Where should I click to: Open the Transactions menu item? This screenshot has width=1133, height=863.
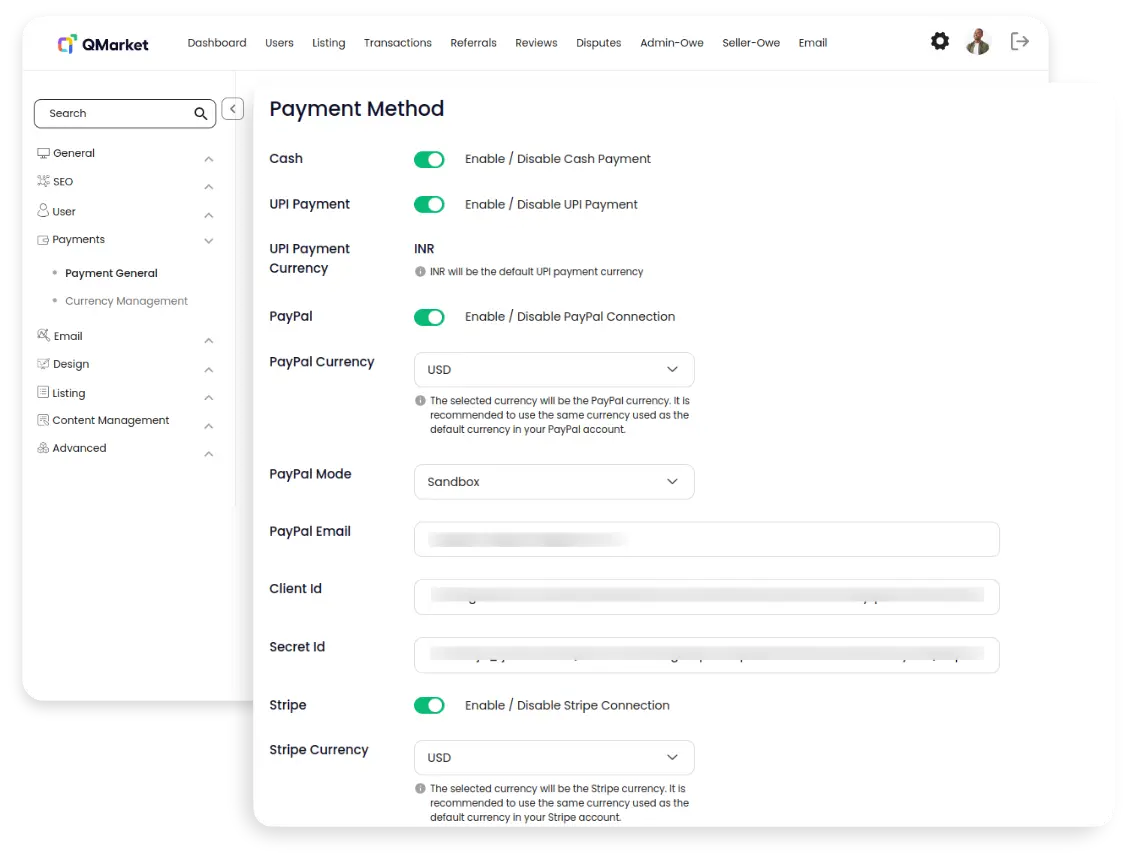(x=397, y=43)
